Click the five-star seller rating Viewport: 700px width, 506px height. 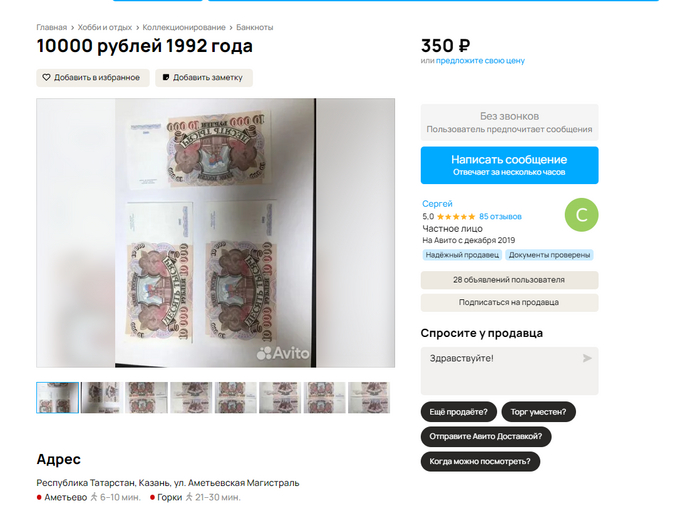pyautogui.click(x=456, y=217)
